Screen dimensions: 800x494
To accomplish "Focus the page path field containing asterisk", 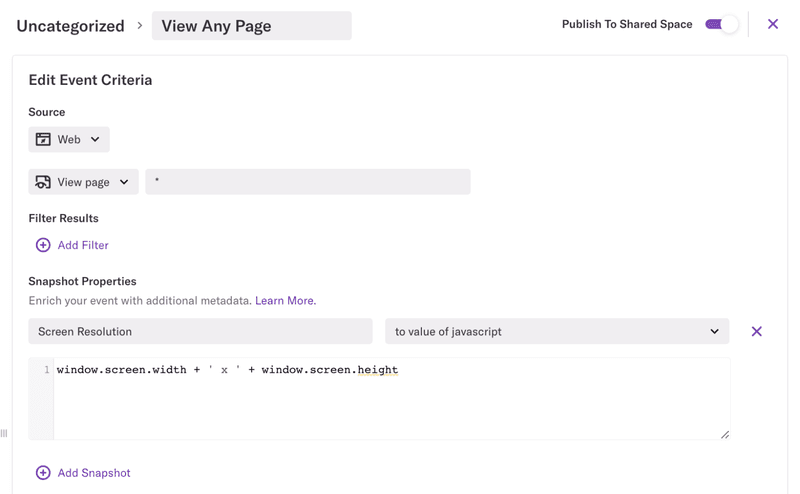I will click(x=308, y=182).
